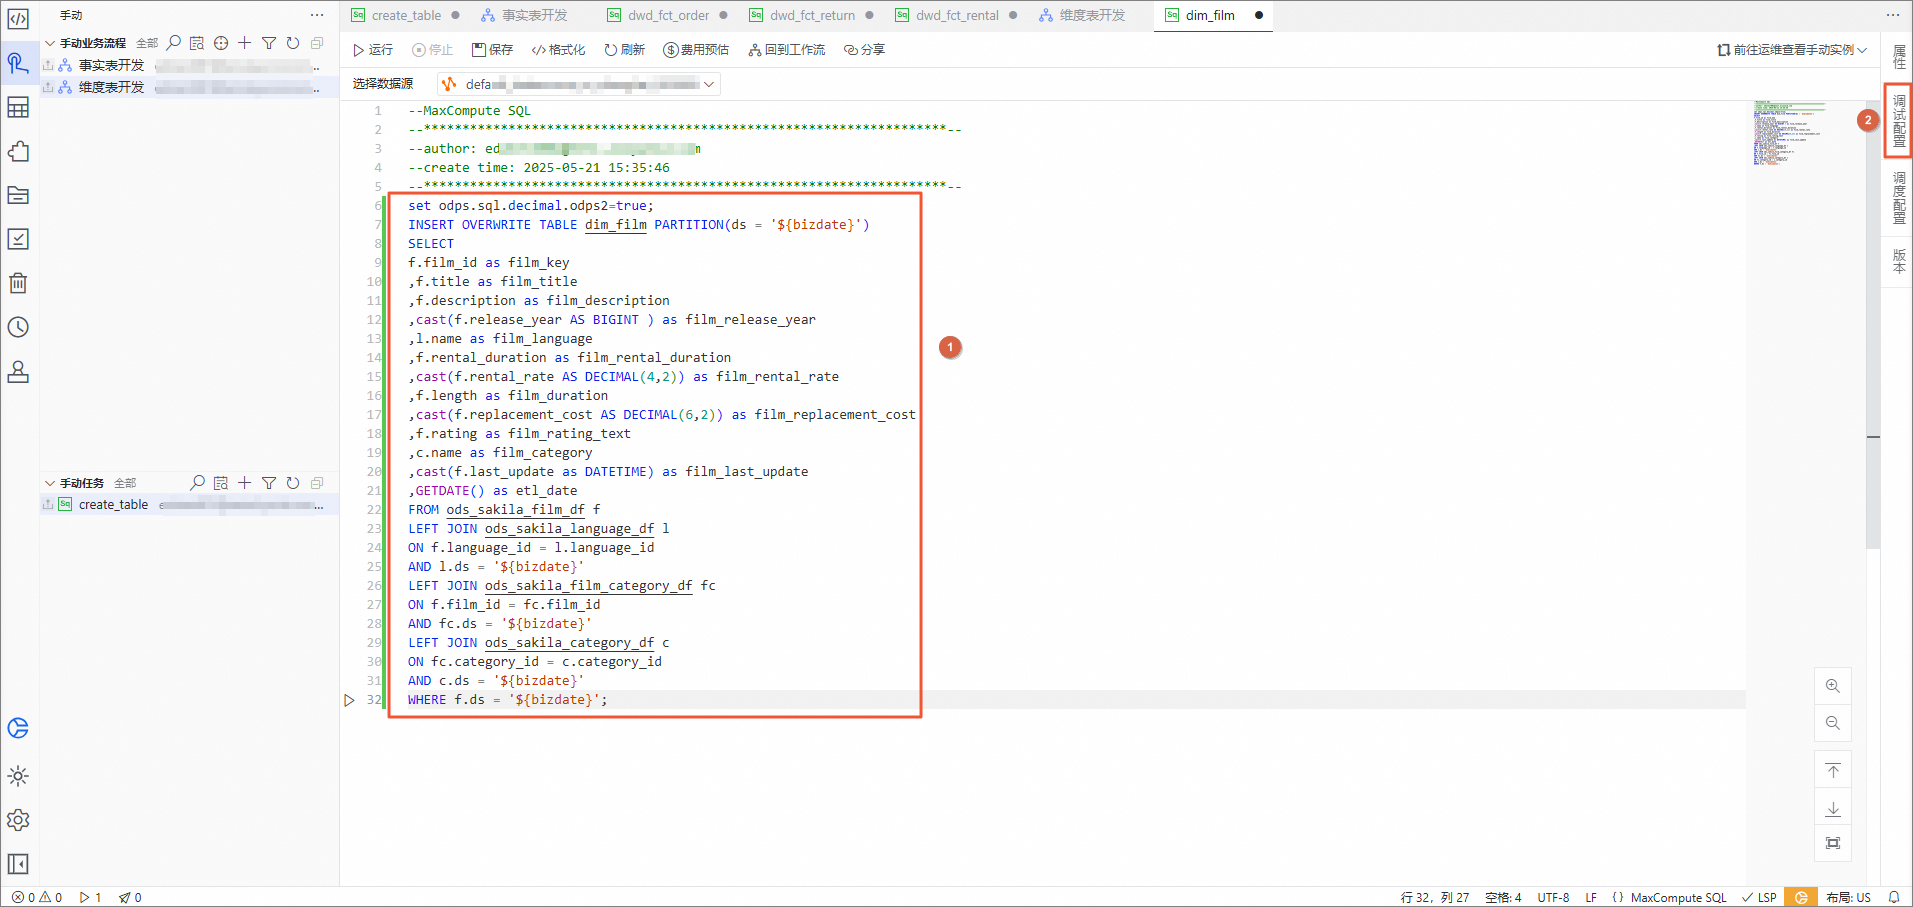
Task: Switch to the create_table tab
Action: 406,15
